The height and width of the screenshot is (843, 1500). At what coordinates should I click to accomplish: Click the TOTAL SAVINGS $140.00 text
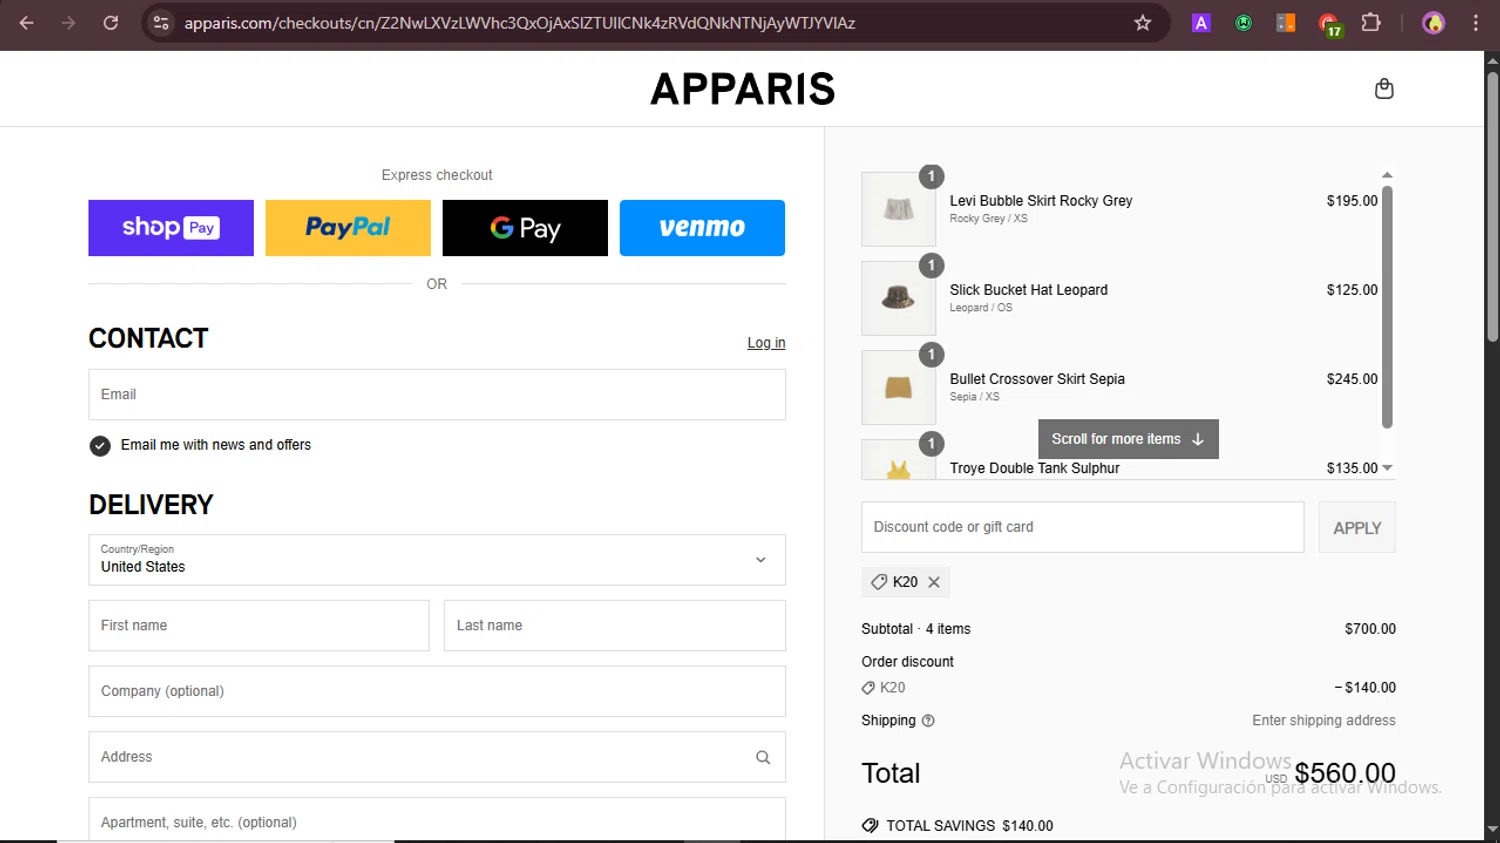(969, 826)
